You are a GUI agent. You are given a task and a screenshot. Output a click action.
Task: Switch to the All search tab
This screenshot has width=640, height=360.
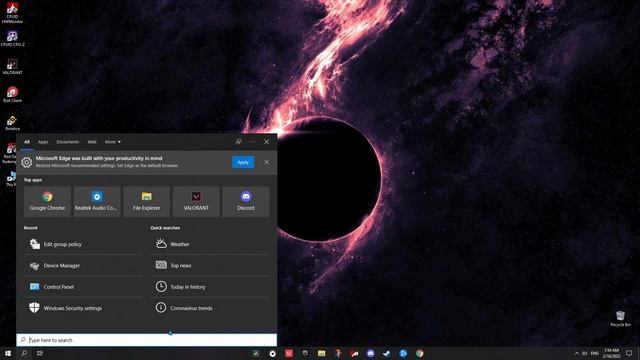click(x=27, y=142)
